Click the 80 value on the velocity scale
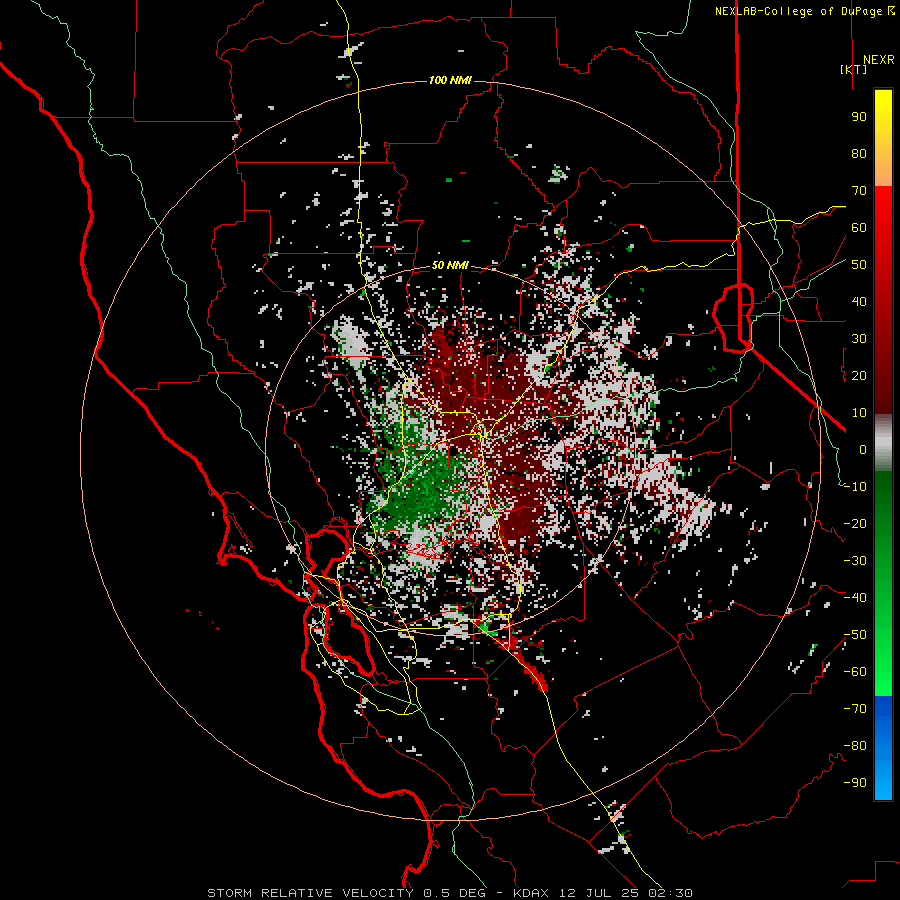 tap(859, 153)
